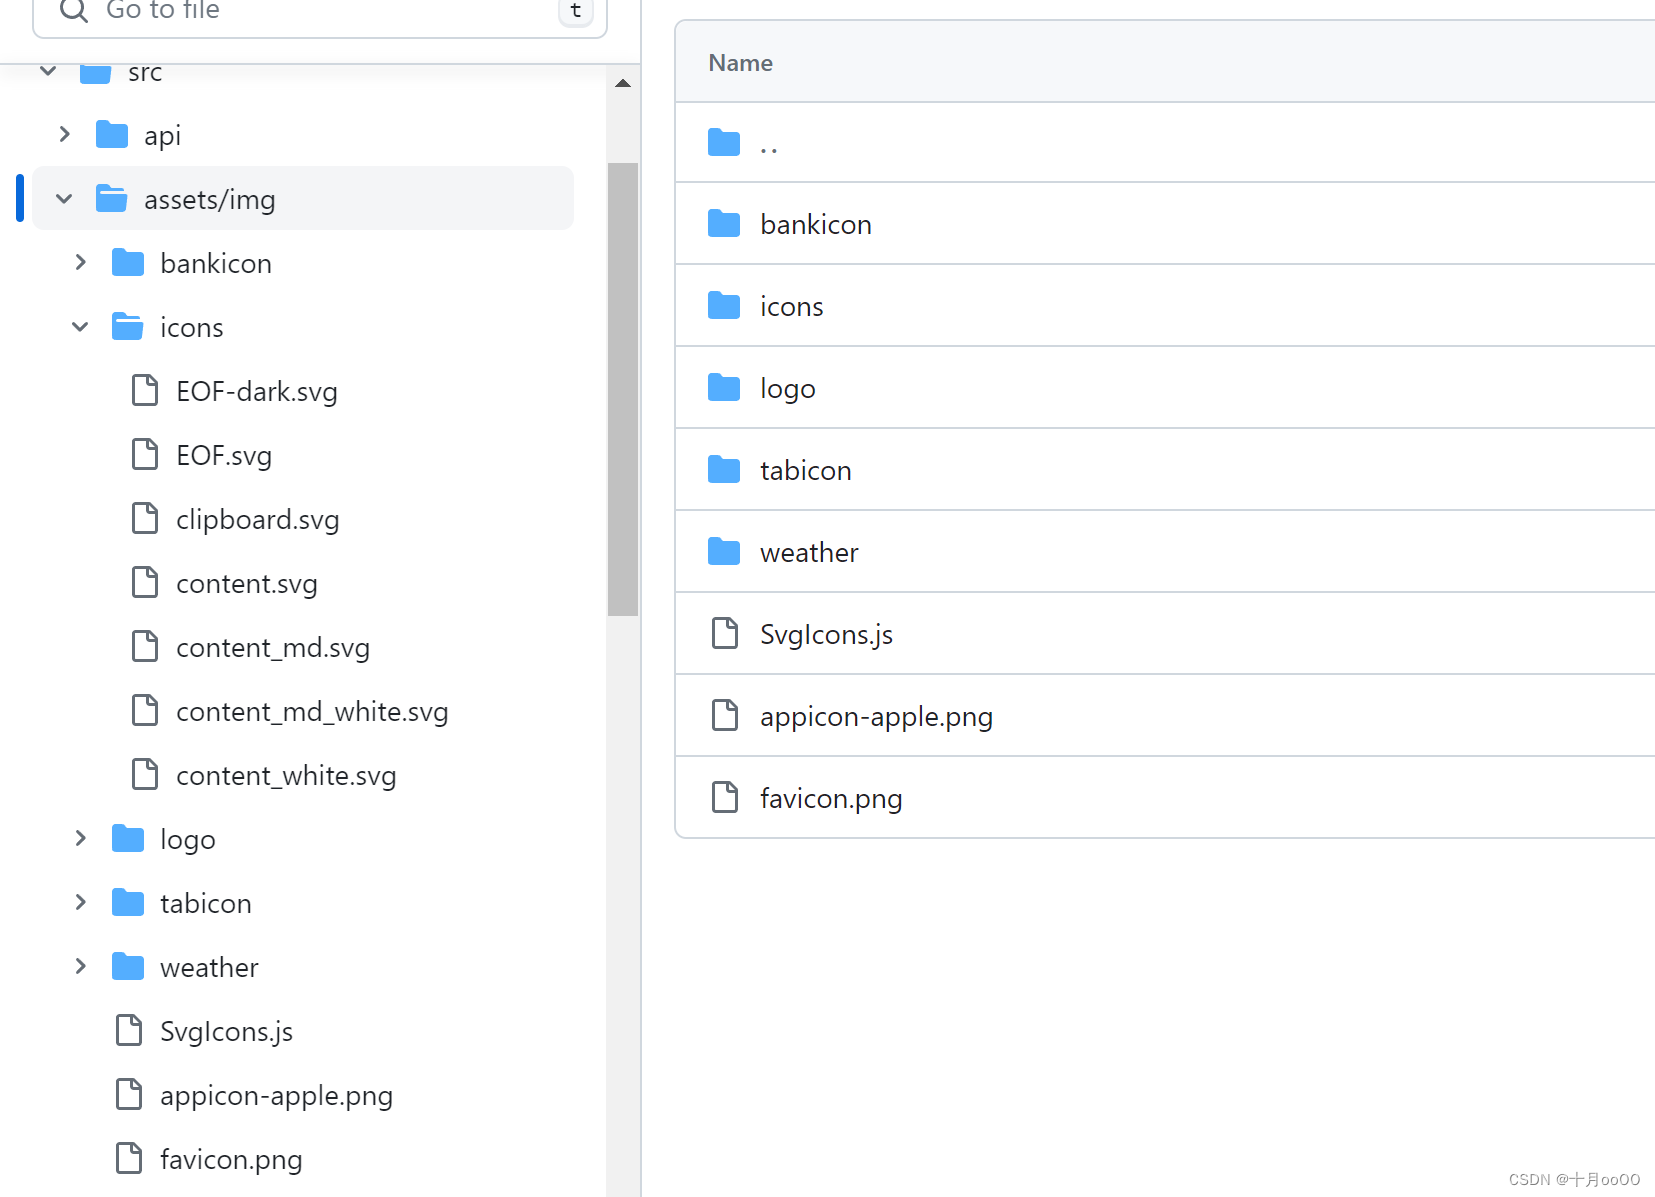Viewport: 1655px width, 1197px height.
Task: Expand the tabicon folder chevron in the tree
Action: (x=81, y=902)
